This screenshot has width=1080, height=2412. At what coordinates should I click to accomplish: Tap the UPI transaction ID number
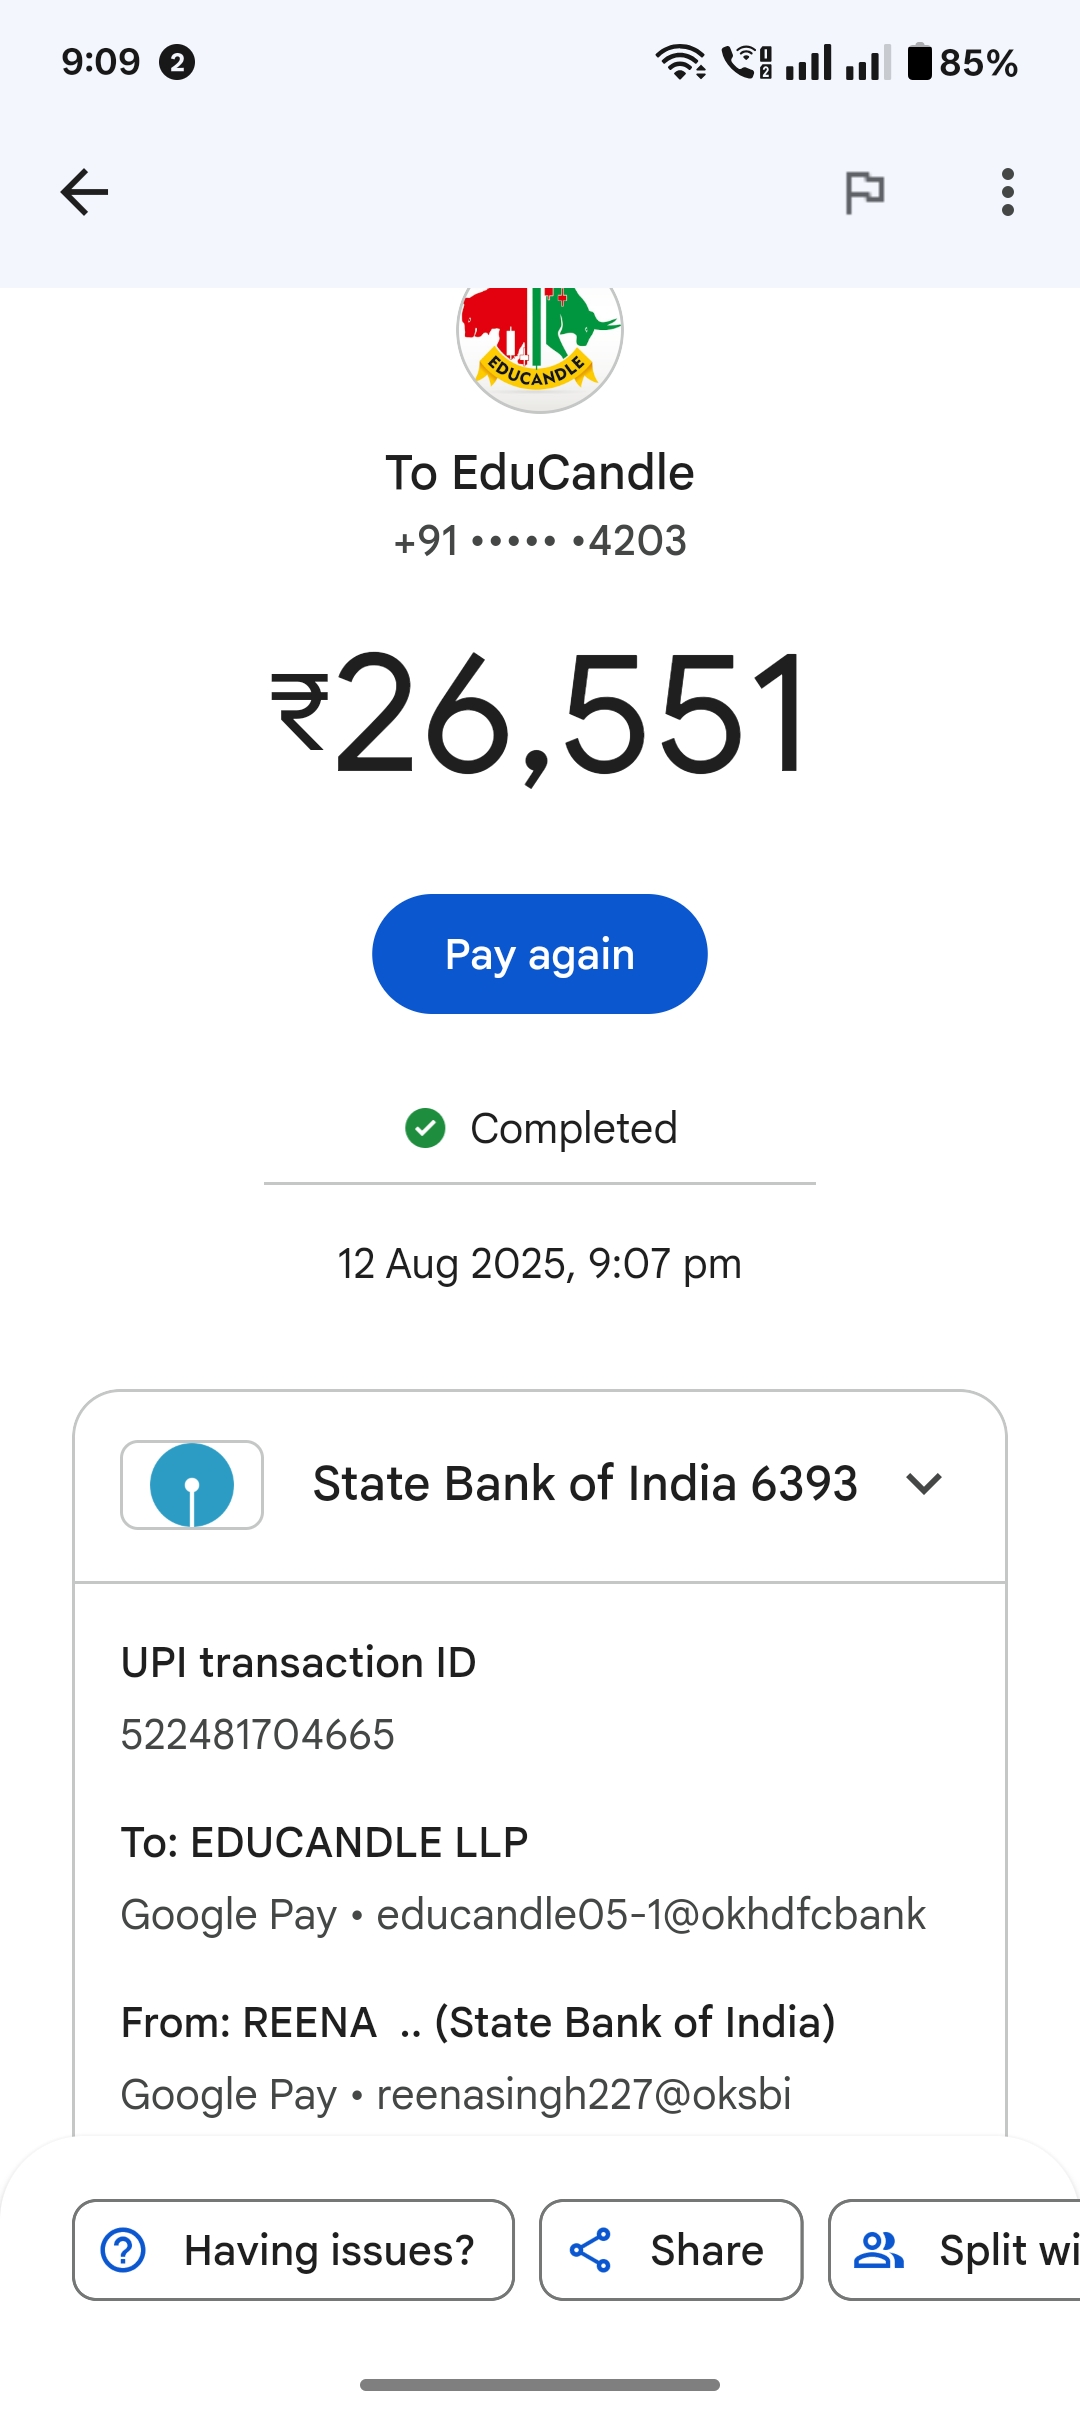pyautogui.click(x=258, y=1735)
